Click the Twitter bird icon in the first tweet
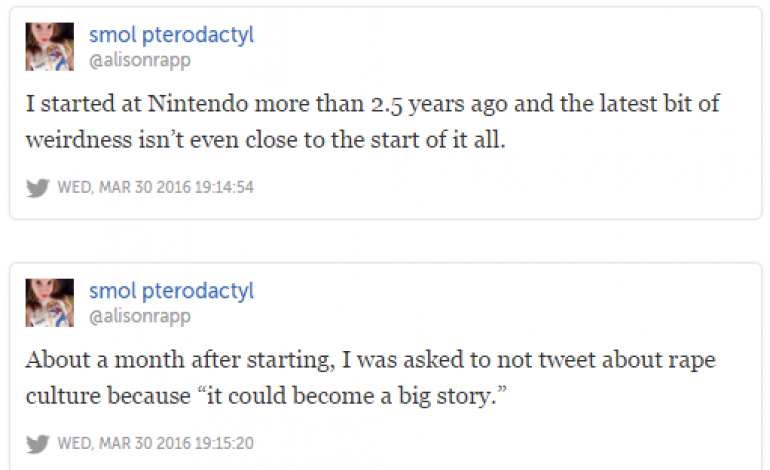770x470 pixels. pyautogui.click(x=38, y=187)
